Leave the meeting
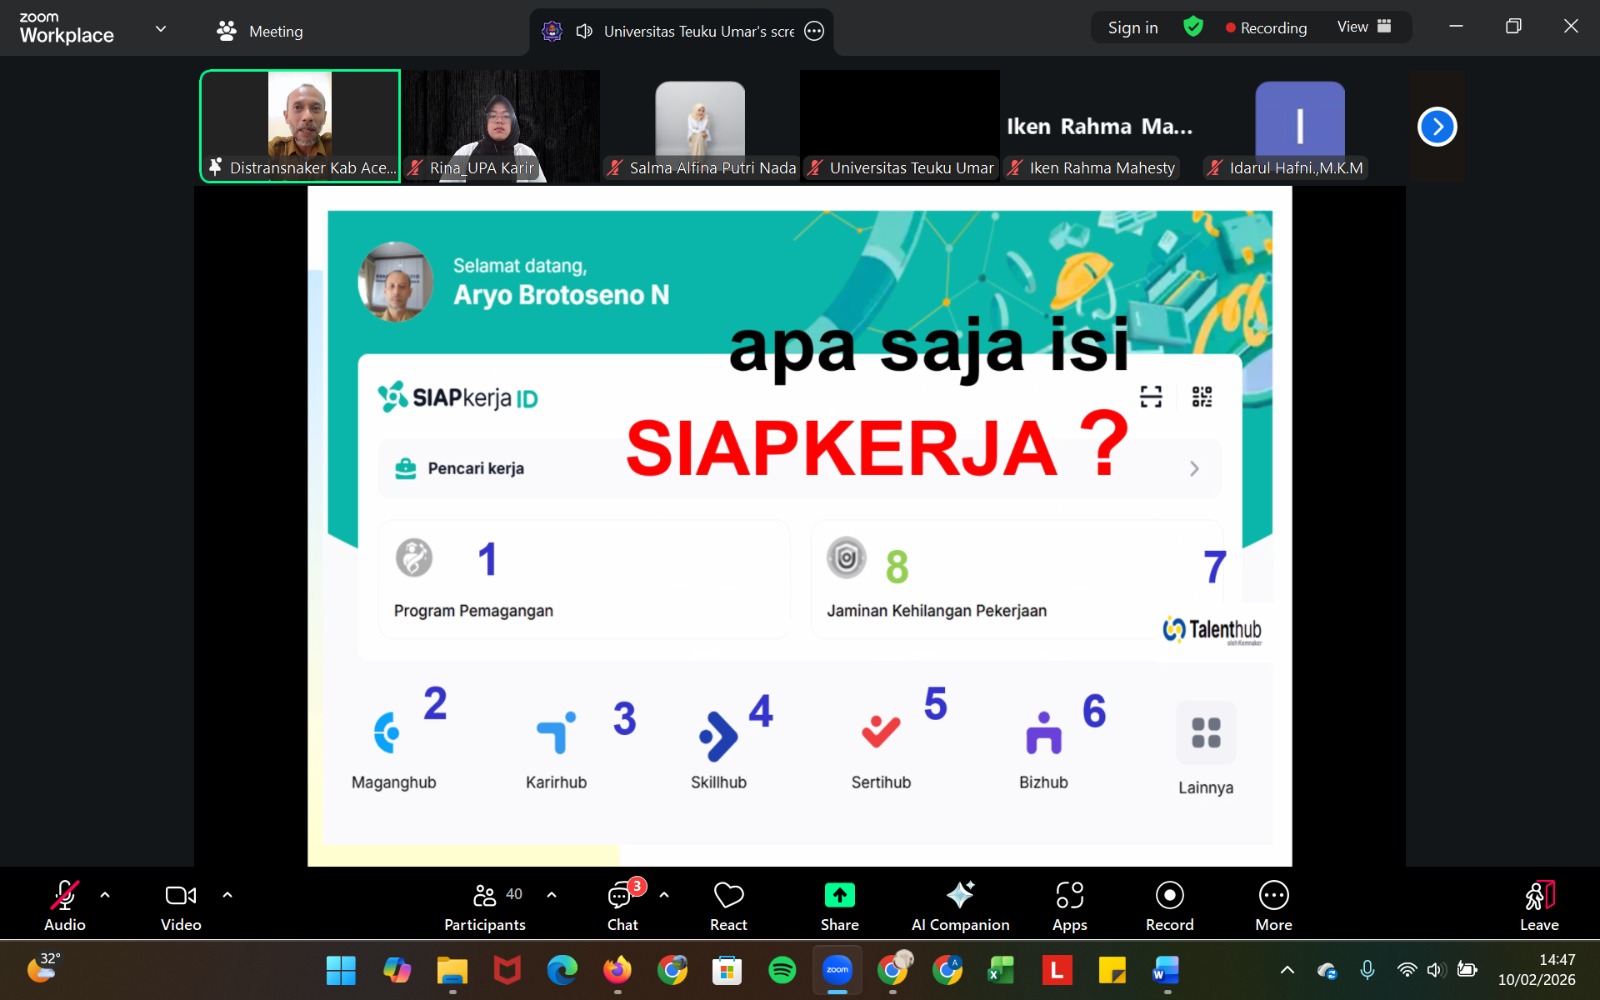 pos(1539,905)
